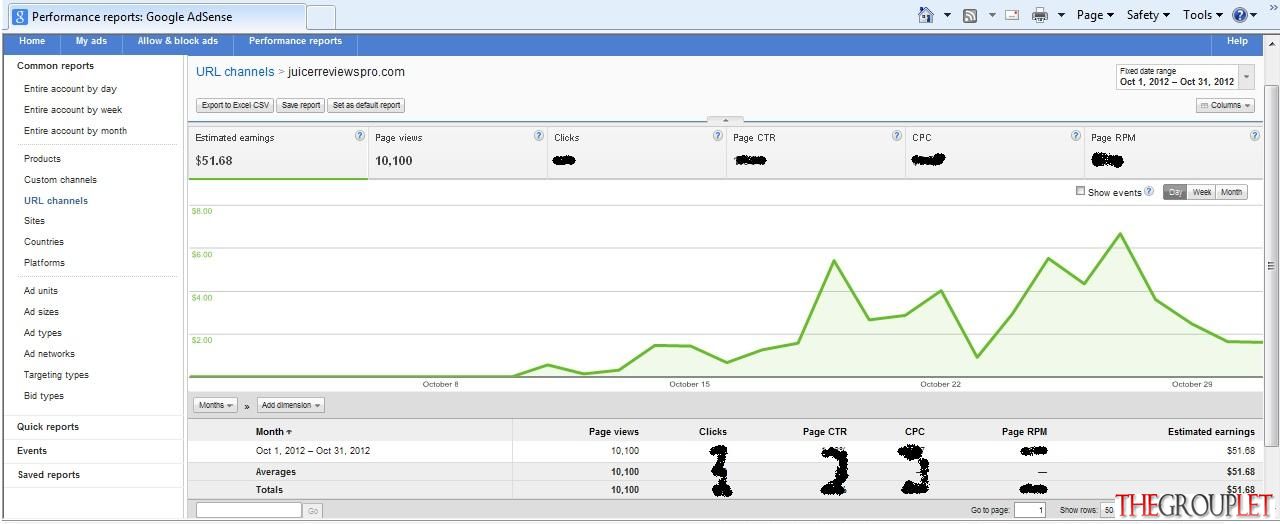Expand the Quick reports section

(x=48, y=427)
